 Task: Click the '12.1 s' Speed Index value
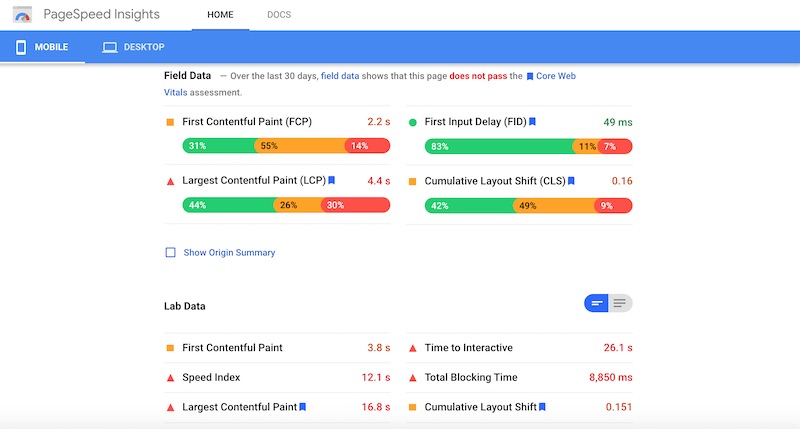(376, 377)
